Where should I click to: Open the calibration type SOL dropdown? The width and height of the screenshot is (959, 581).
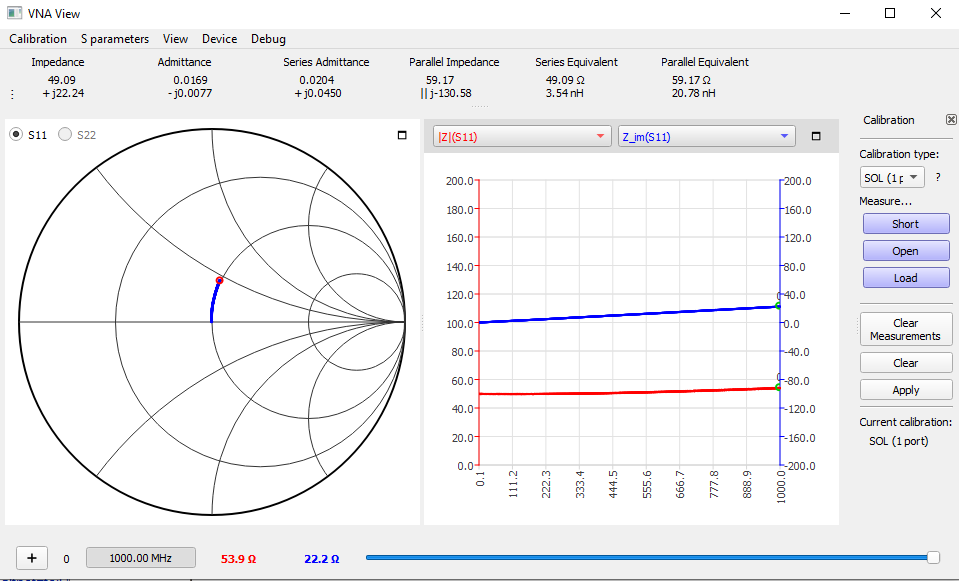[892, 177]
